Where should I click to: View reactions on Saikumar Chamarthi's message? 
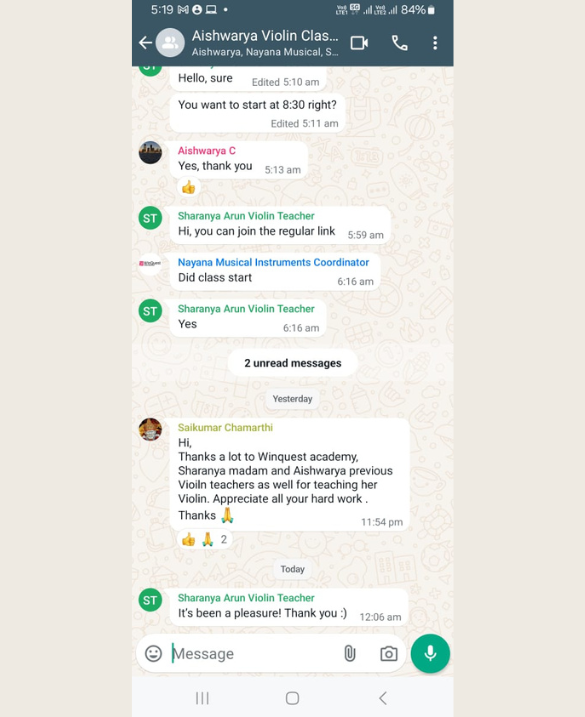tap(204, 540)
